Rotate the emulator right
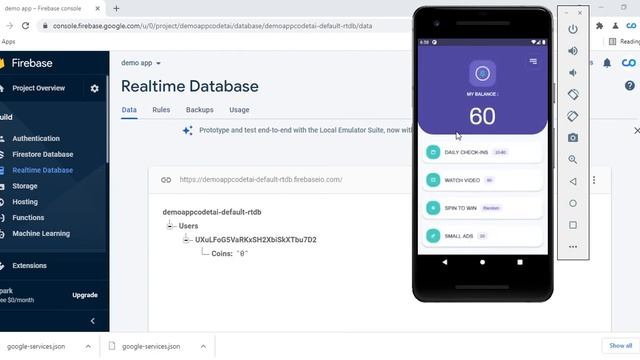Screen dimensions: 640x360 coord(573,116)
